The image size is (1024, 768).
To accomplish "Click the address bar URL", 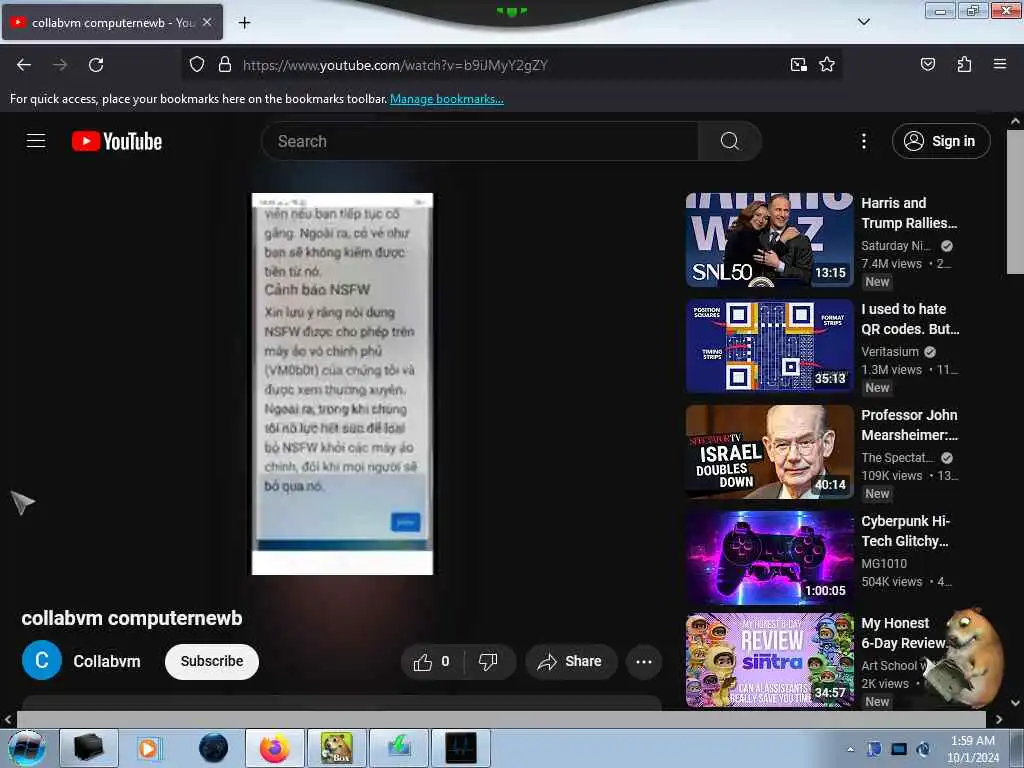I will pyautogui.click(x=395, y=65).
